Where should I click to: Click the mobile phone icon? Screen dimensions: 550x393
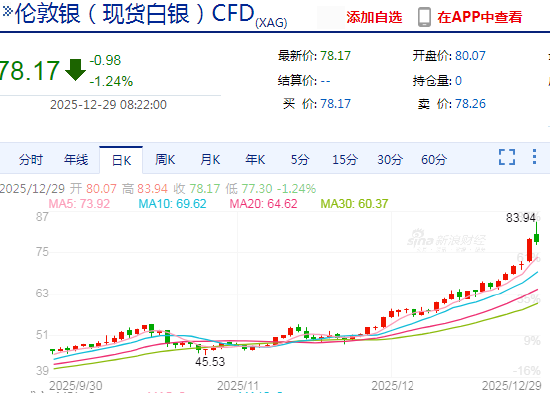(x=424, y=17)
